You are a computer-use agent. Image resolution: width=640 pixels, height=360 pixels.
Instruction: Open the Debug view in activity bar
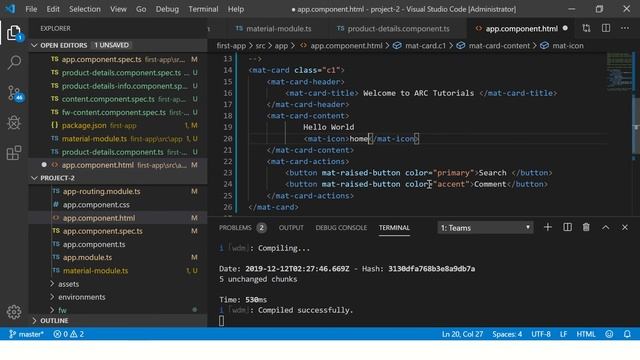pyautogui.click(x=14, y=123)
